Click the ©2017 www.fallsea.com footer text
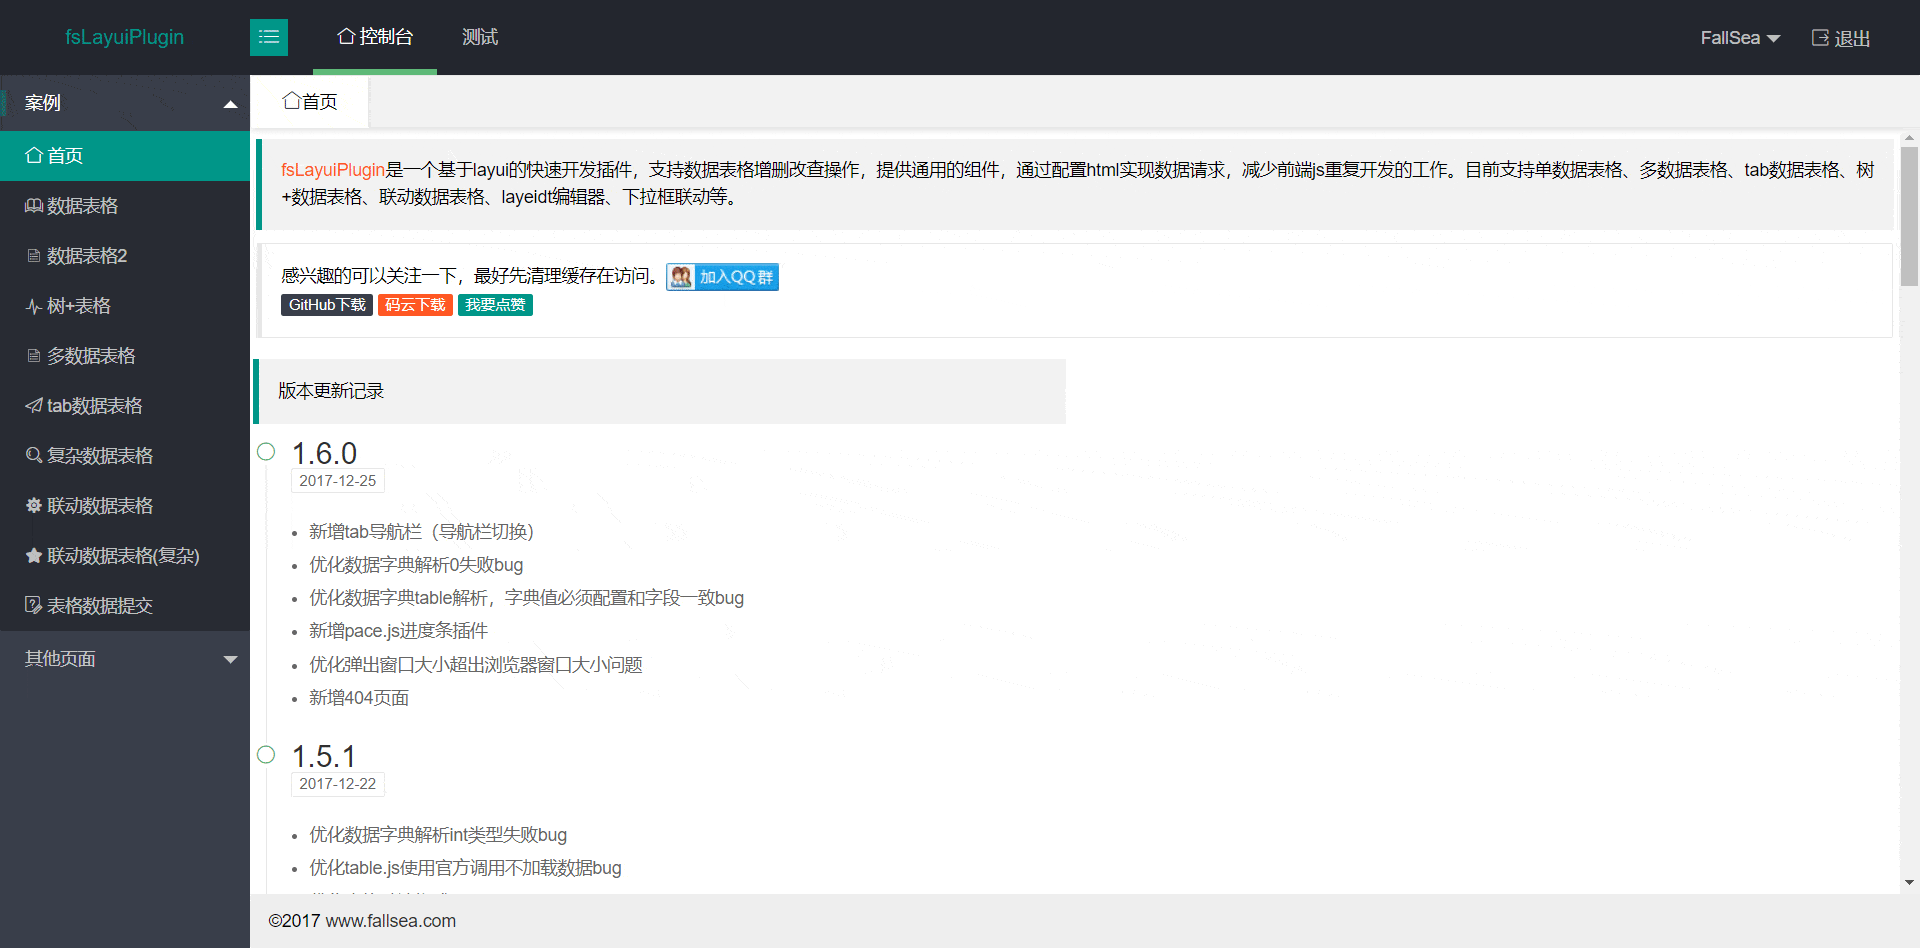 362,921
